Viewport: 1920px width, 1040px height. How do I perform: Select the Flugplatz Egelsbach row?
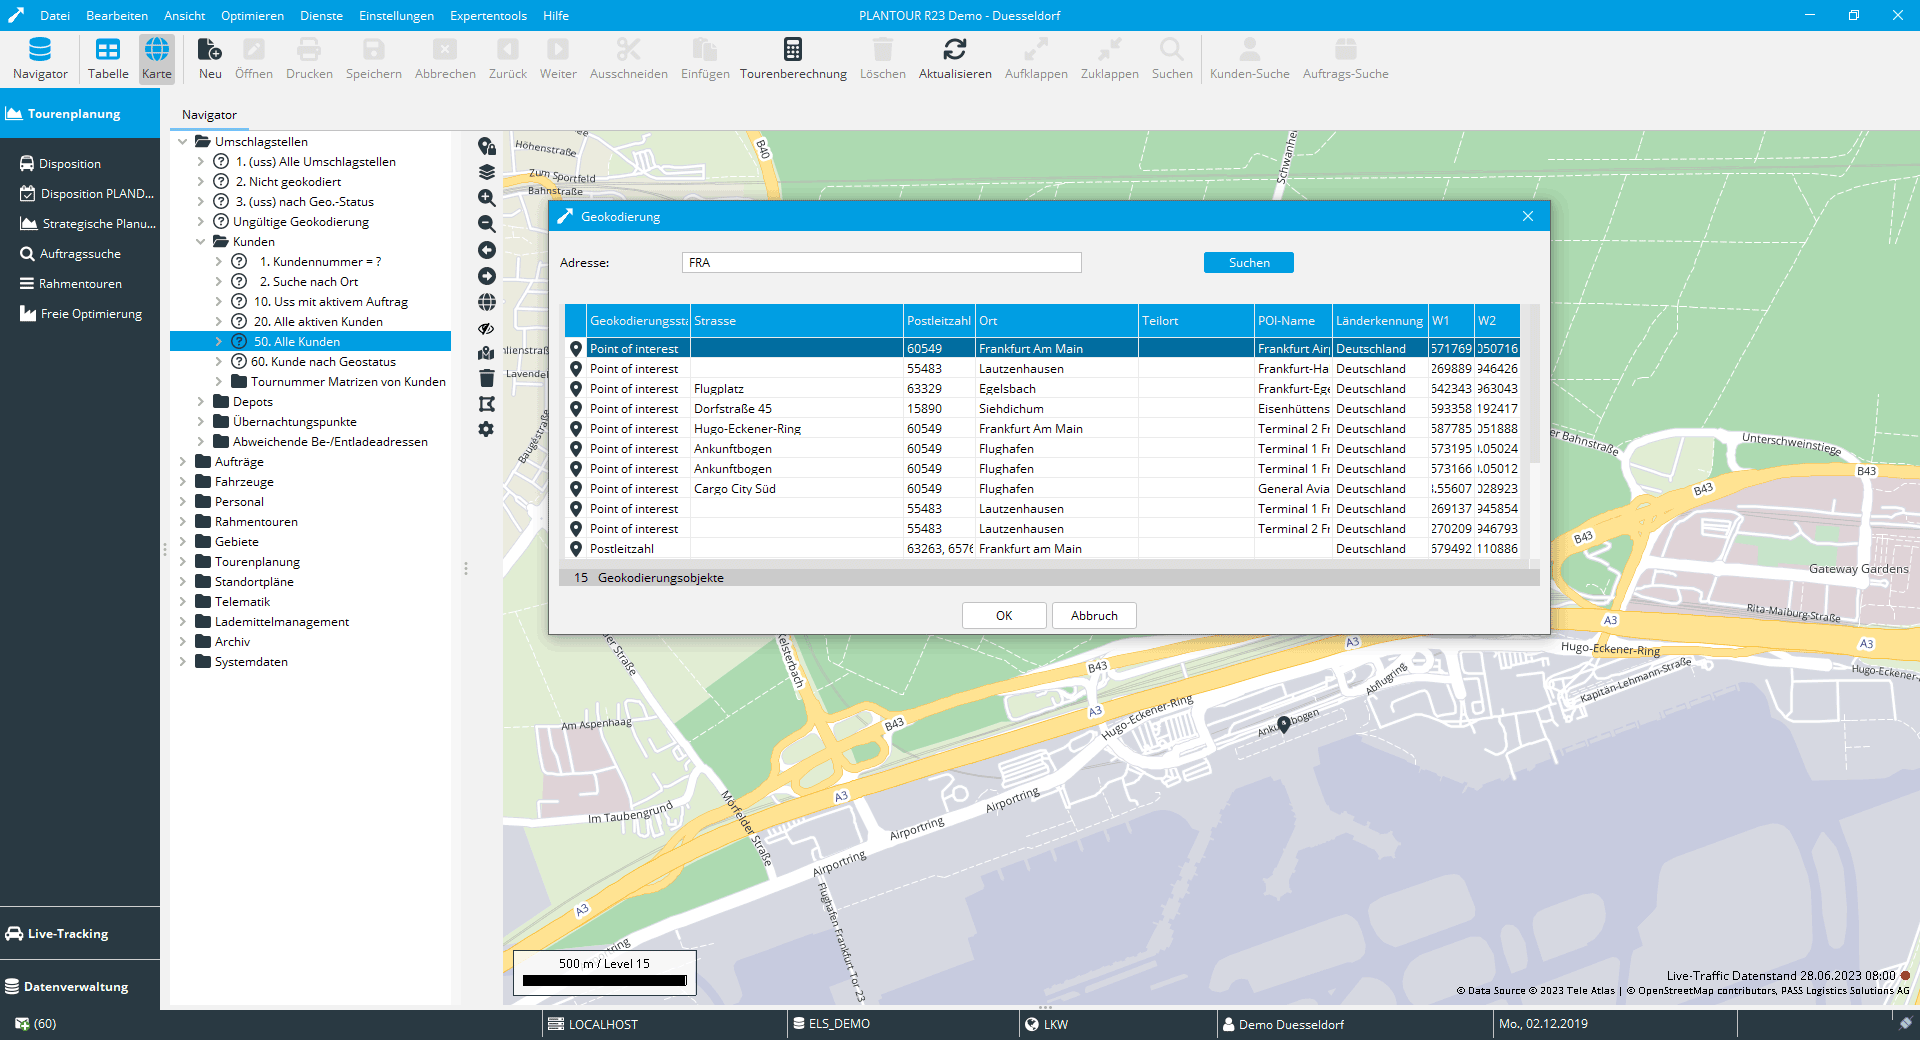click(1042, 389)
